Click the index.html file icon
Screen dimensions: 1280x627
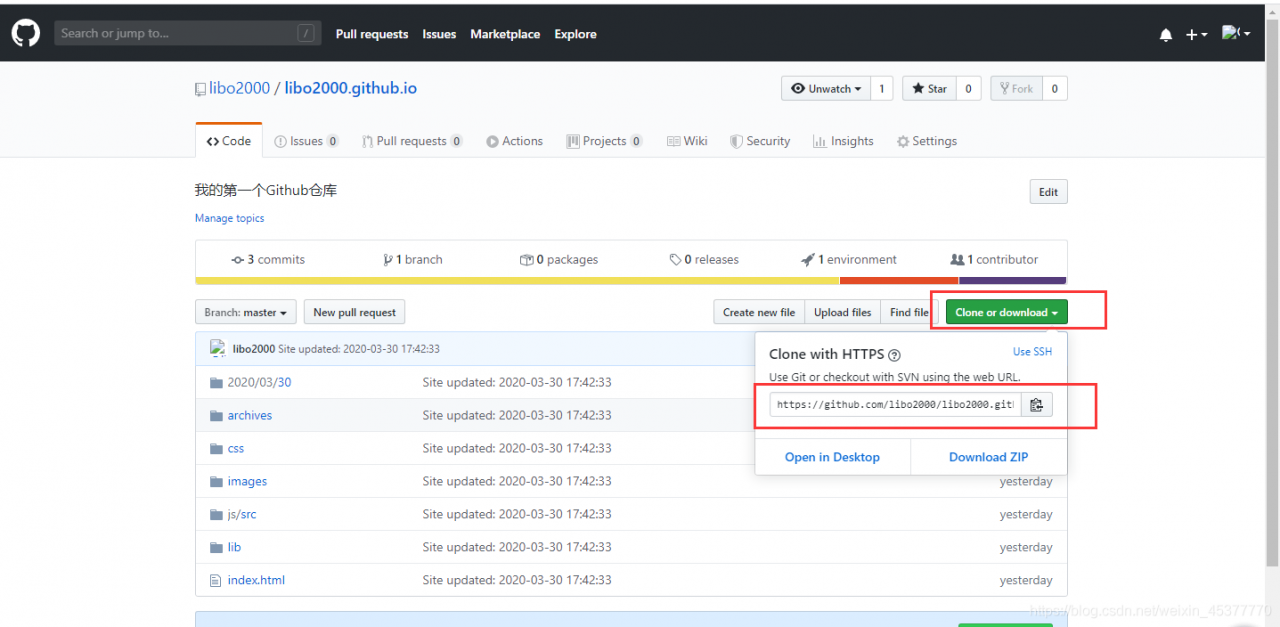point(215,580)
